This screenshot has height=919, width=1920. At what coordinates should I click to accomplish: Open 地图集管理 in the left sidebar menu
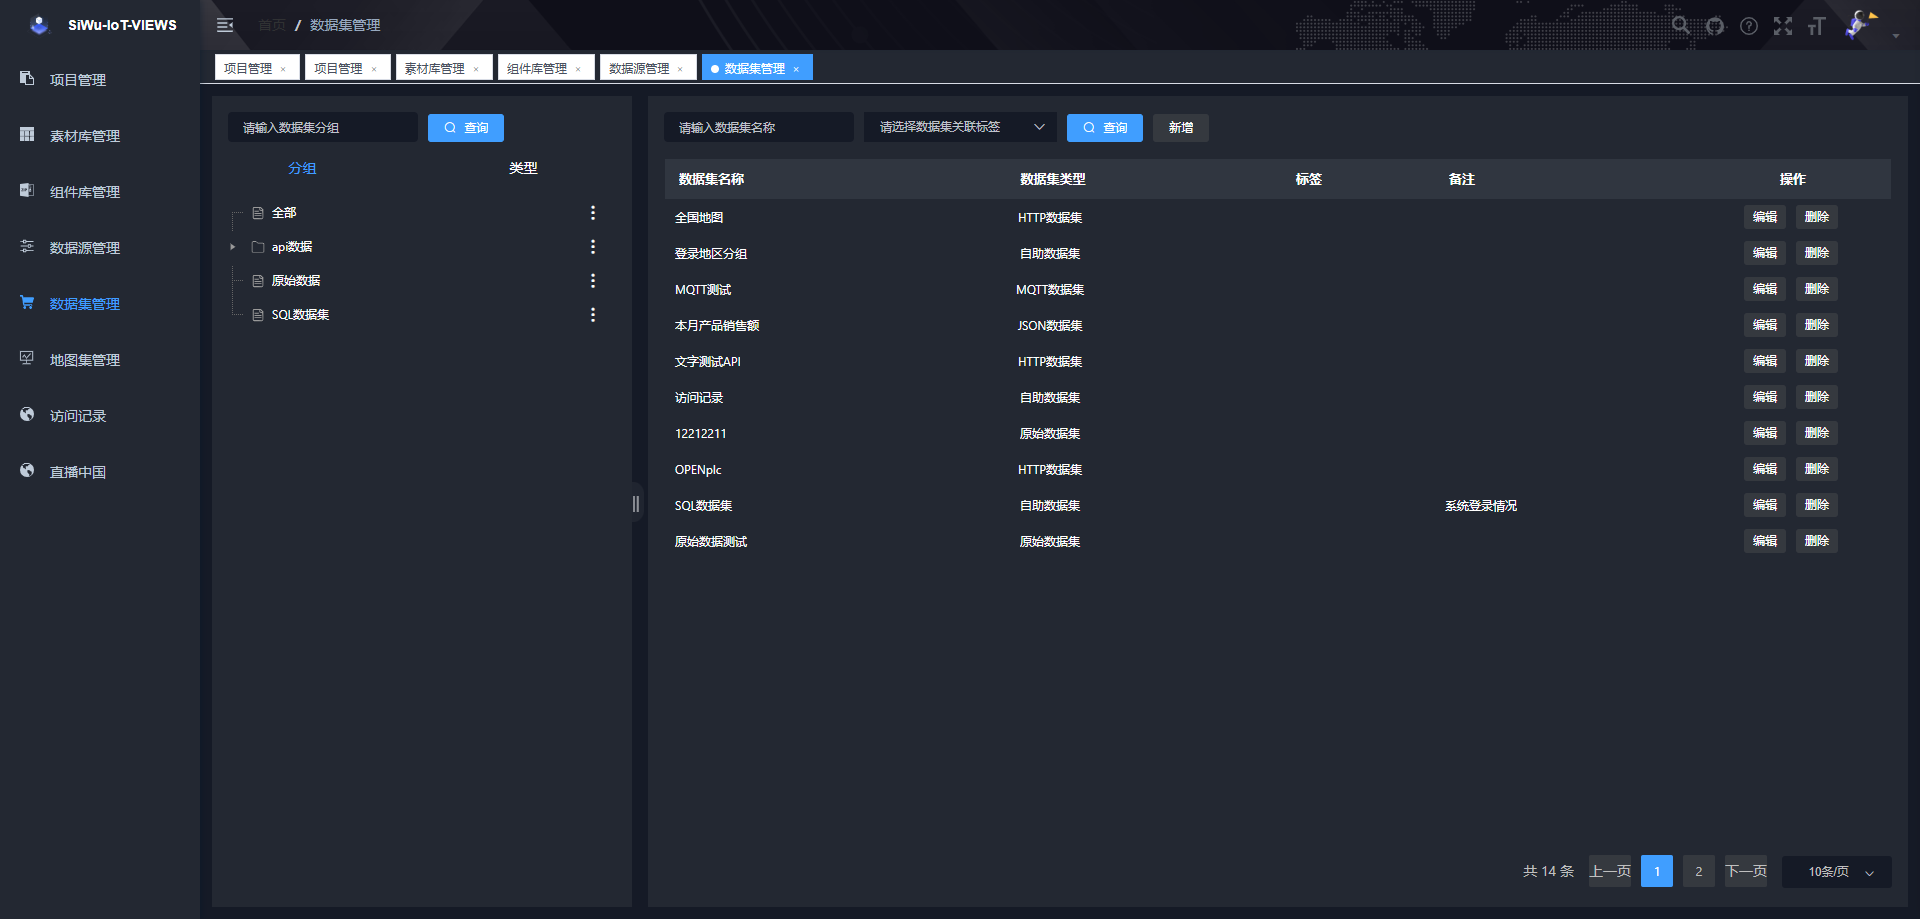(x=85, y=360)
